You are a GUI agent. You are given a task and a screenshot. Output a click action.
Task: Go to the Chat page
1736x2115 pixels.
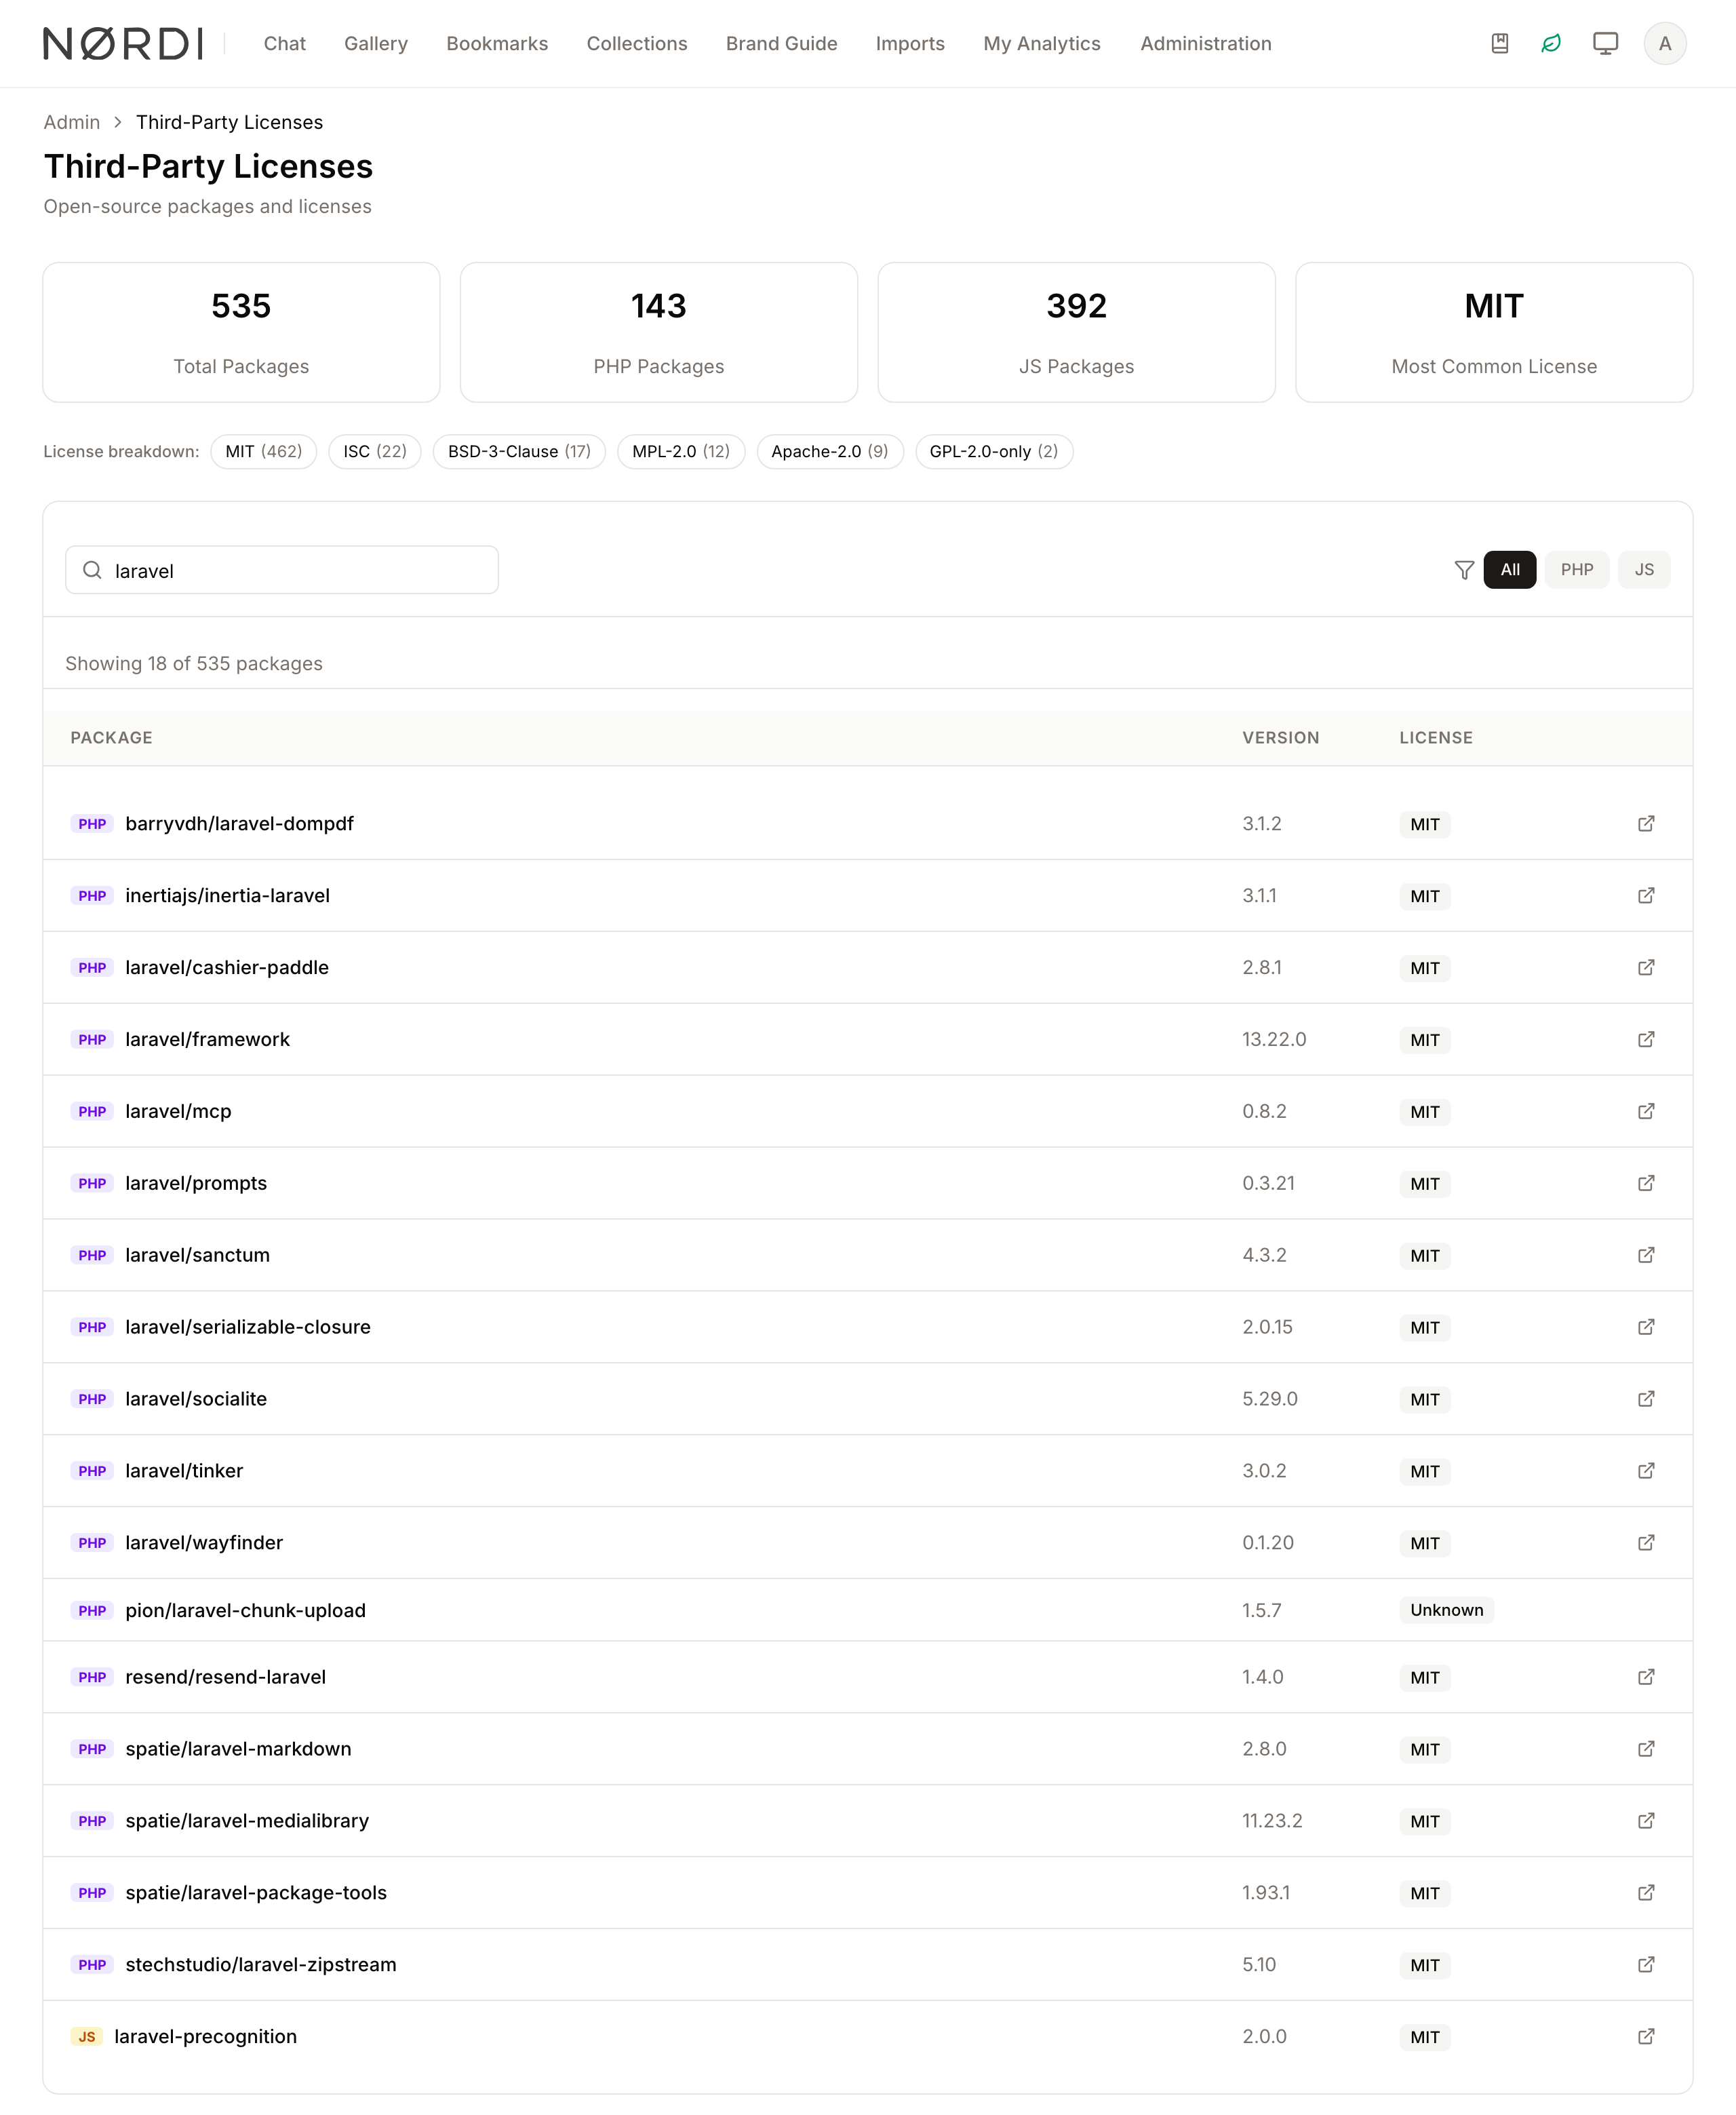click(x=284, y=43)
